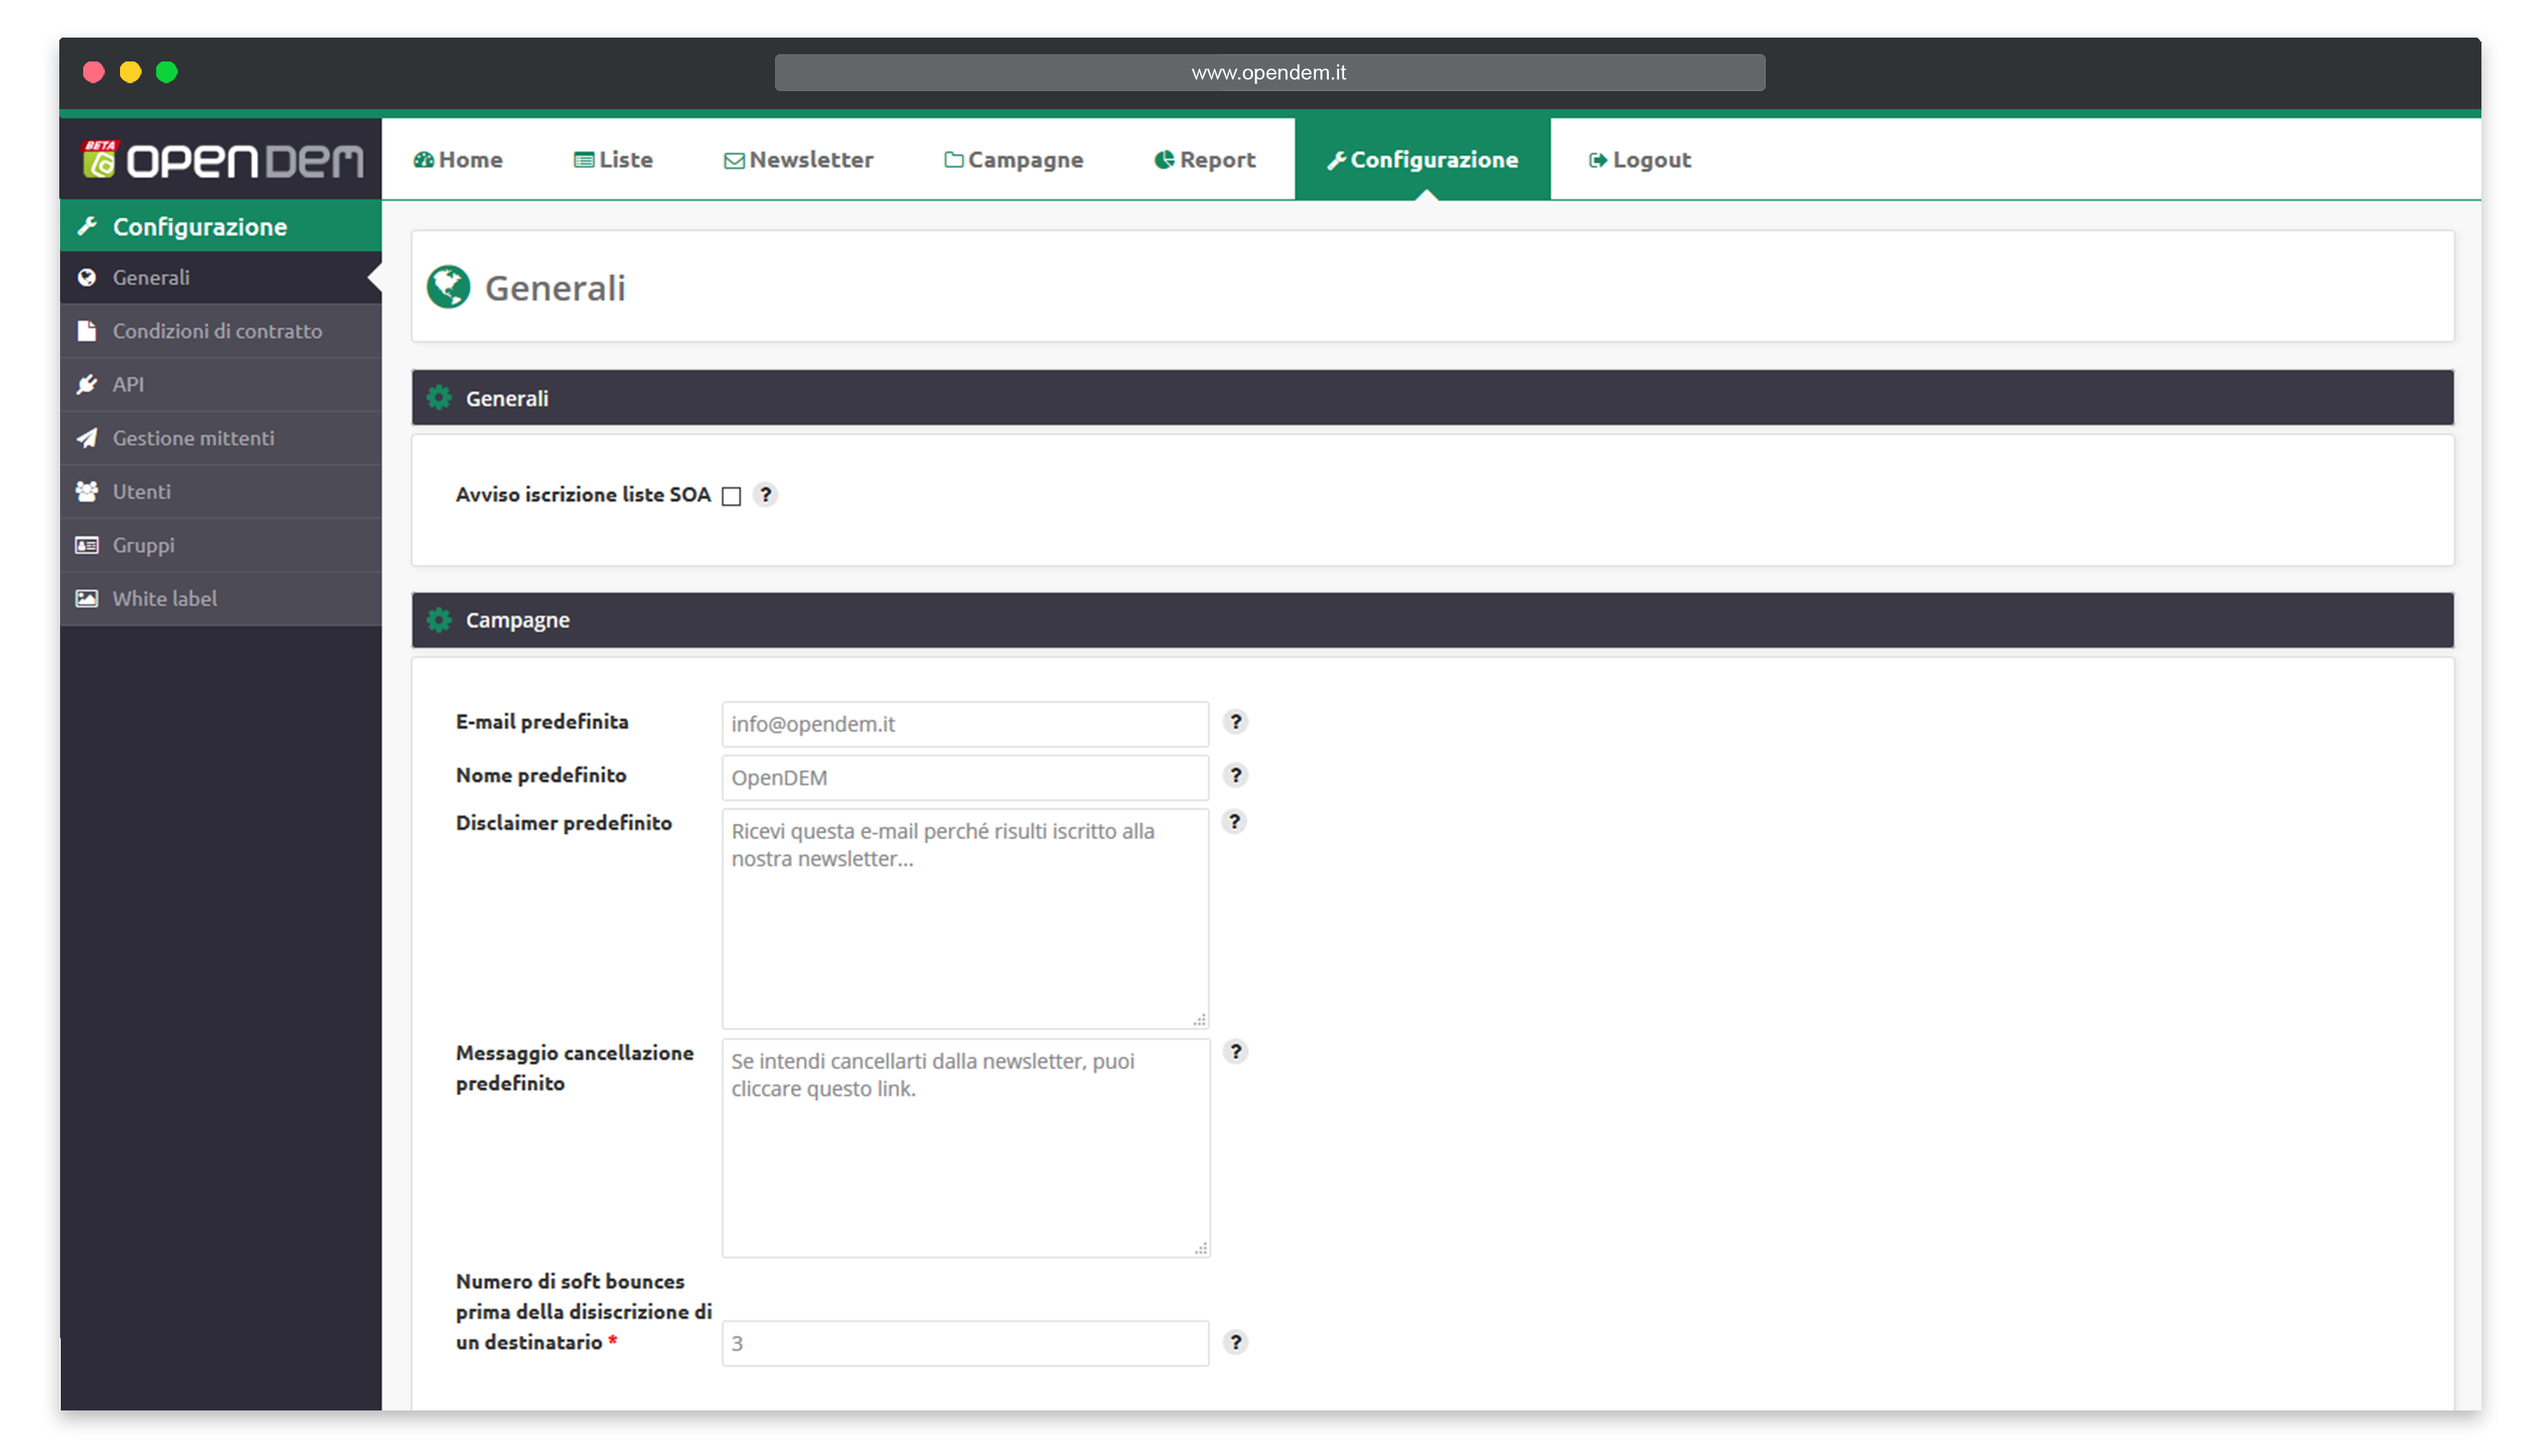
Task: Select Generali in the sidebar
Action: [x=221, y=278]
